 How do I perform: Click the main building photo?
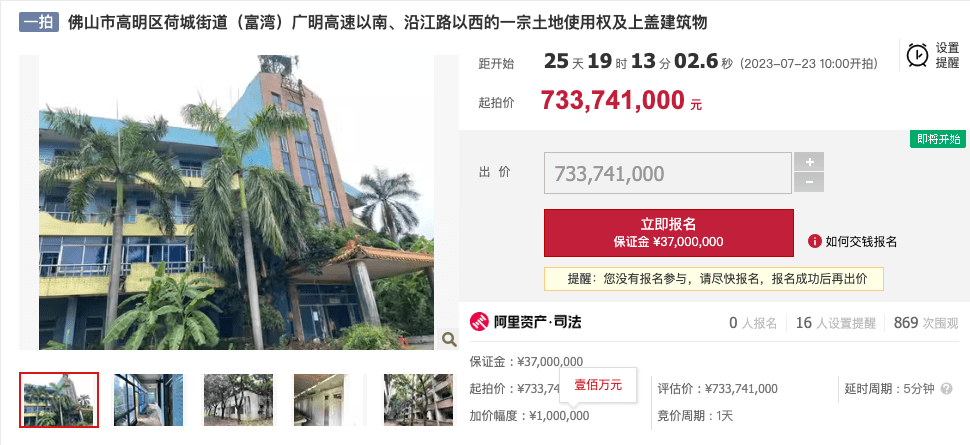coord(236,202)
